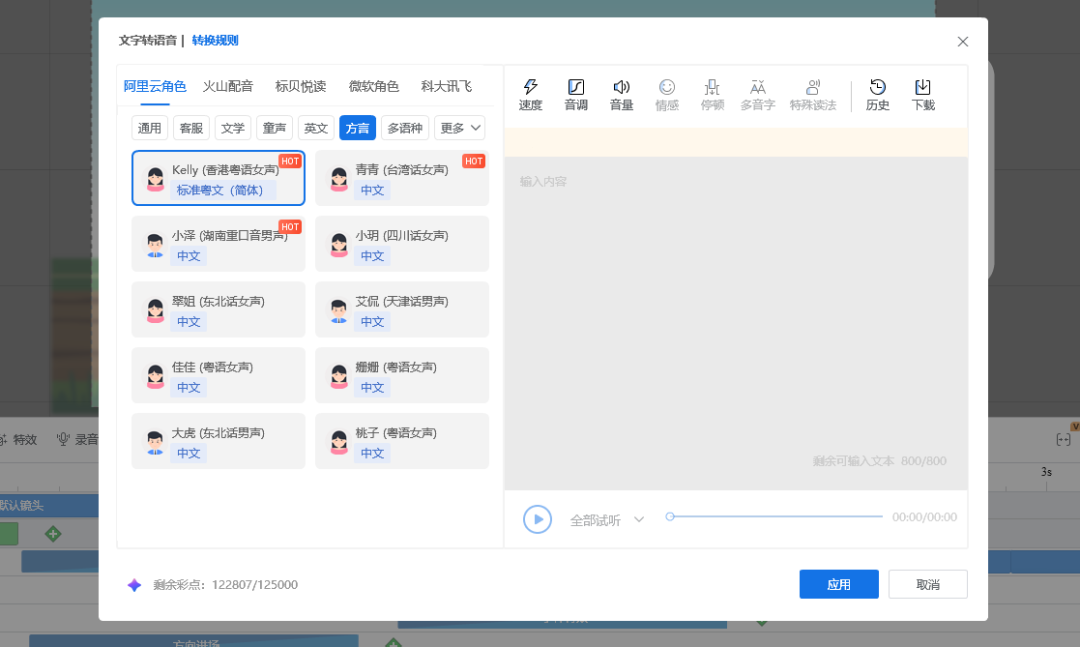Click the 下载 download icon
This screenshot has height=647, width=1080.
(923, 95)
